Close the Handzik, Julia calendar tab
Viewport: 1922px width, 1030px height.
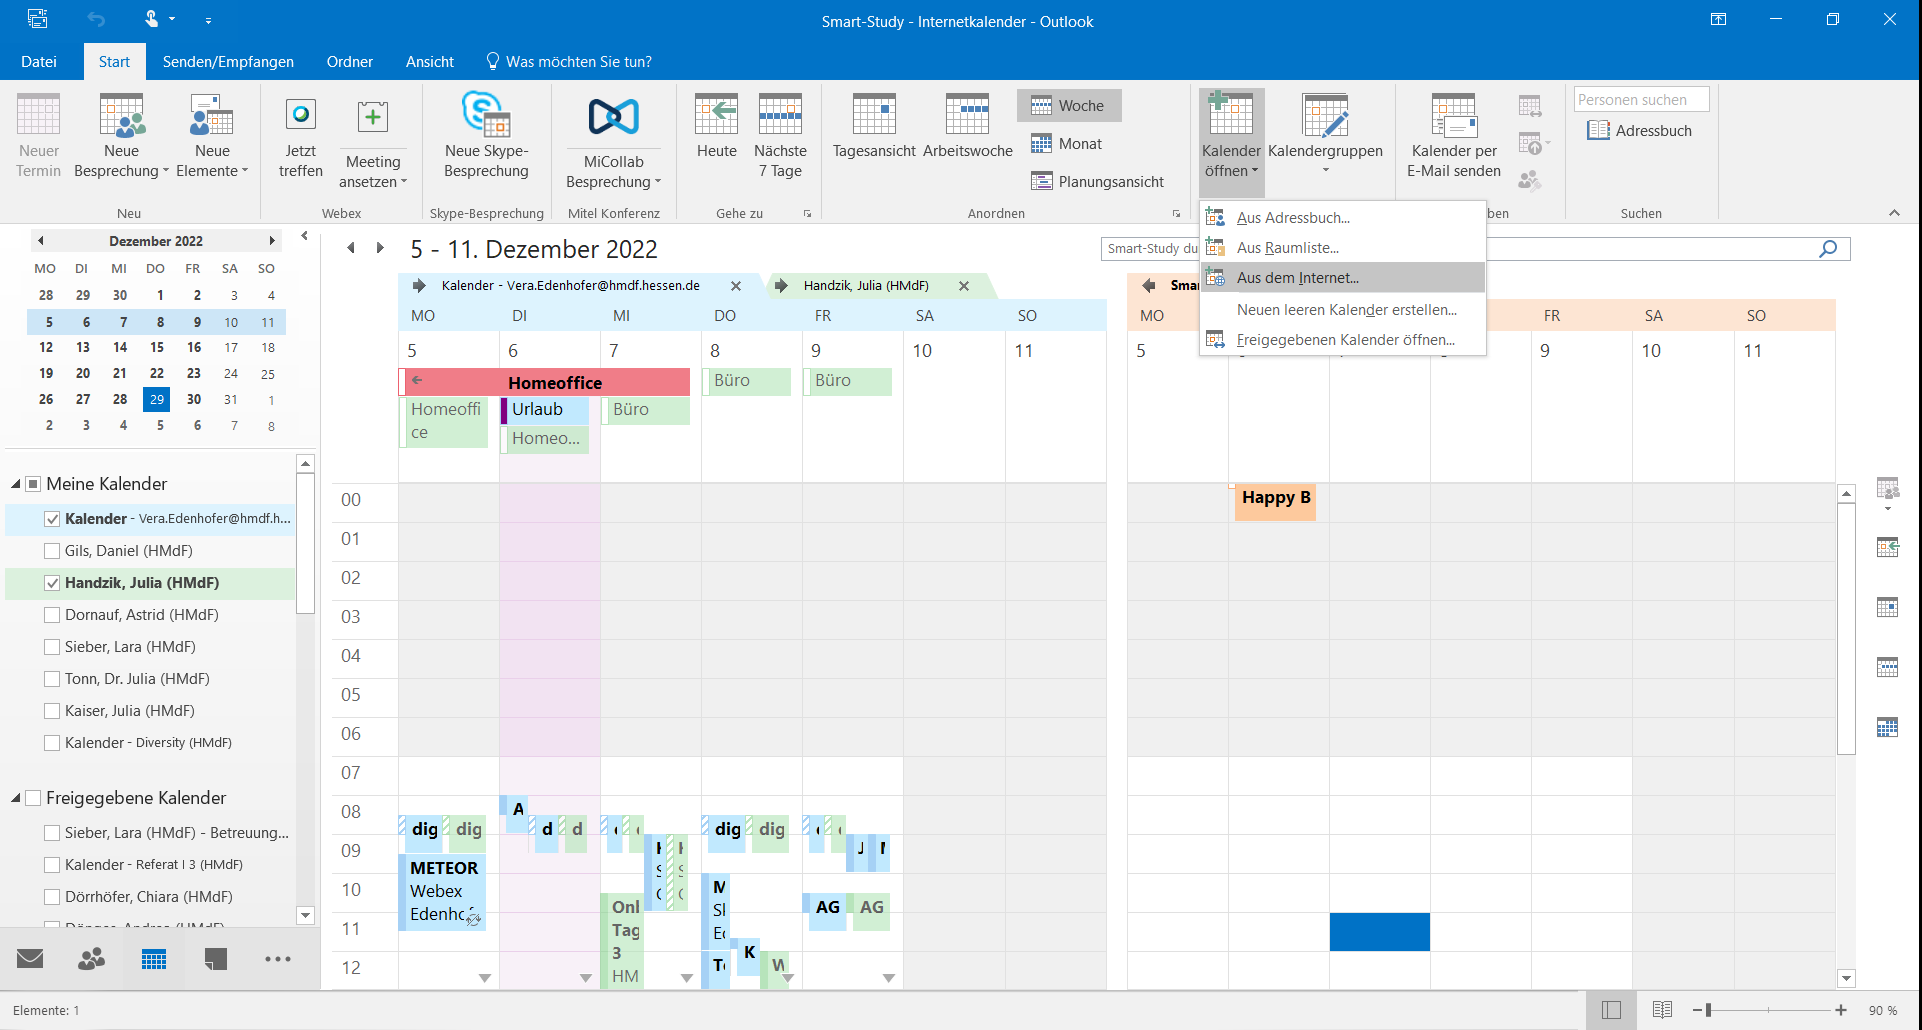[x=964, y=286]
